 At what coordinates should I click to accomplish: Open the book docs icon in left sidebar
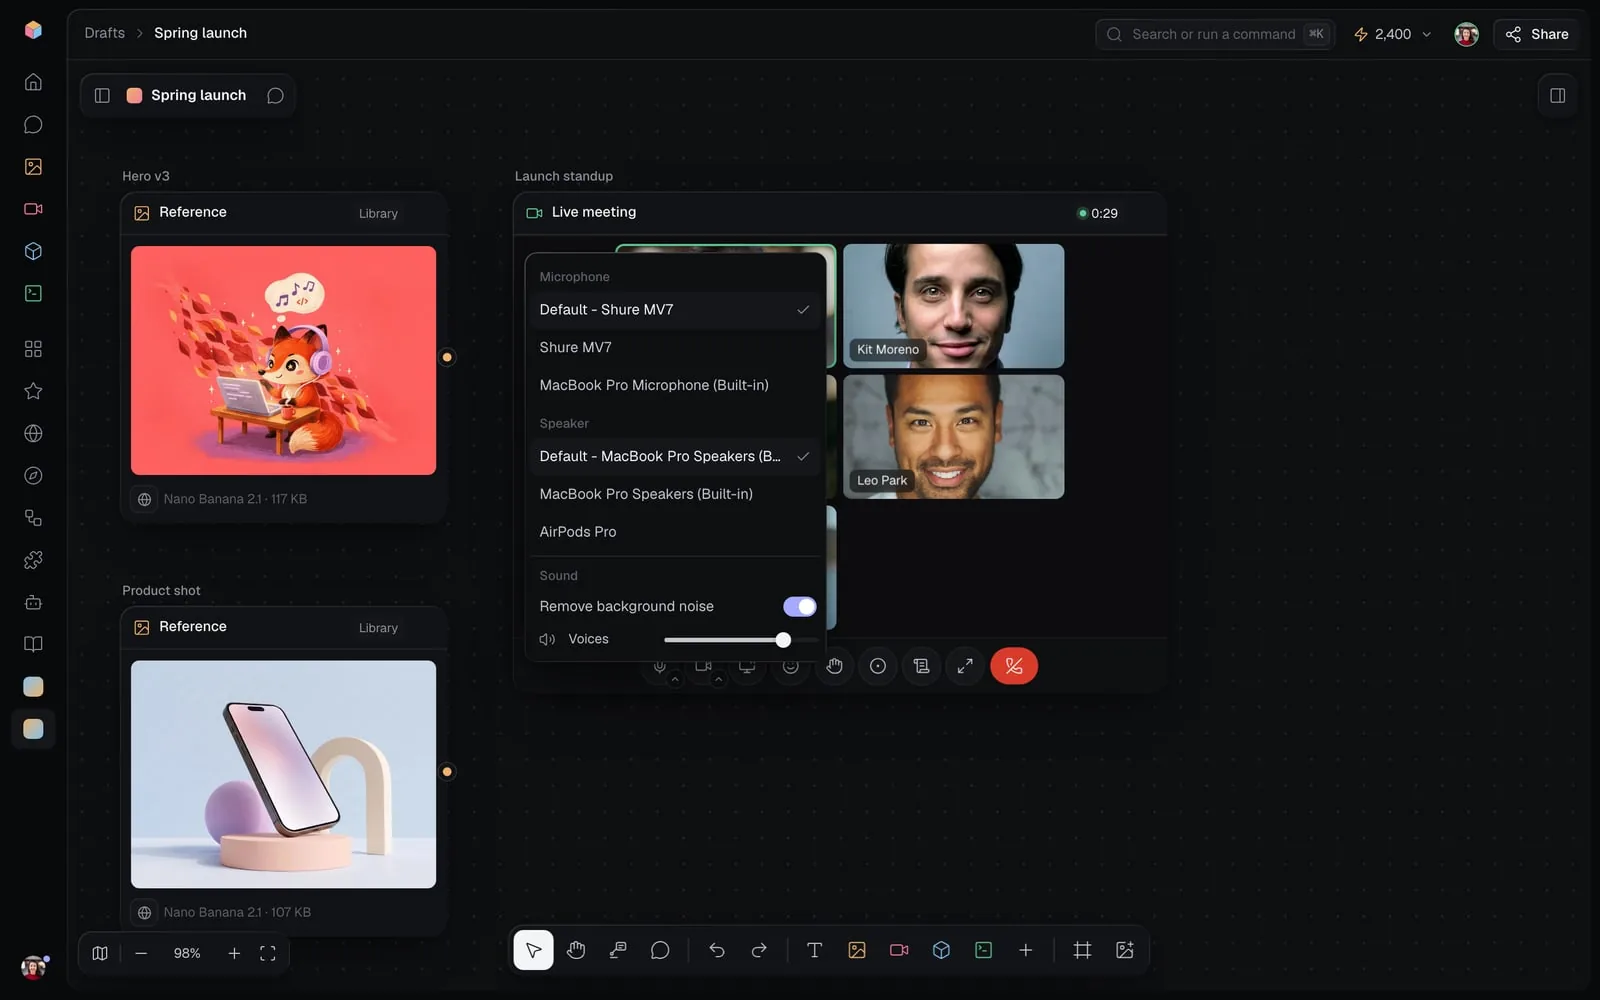point(33,644)
